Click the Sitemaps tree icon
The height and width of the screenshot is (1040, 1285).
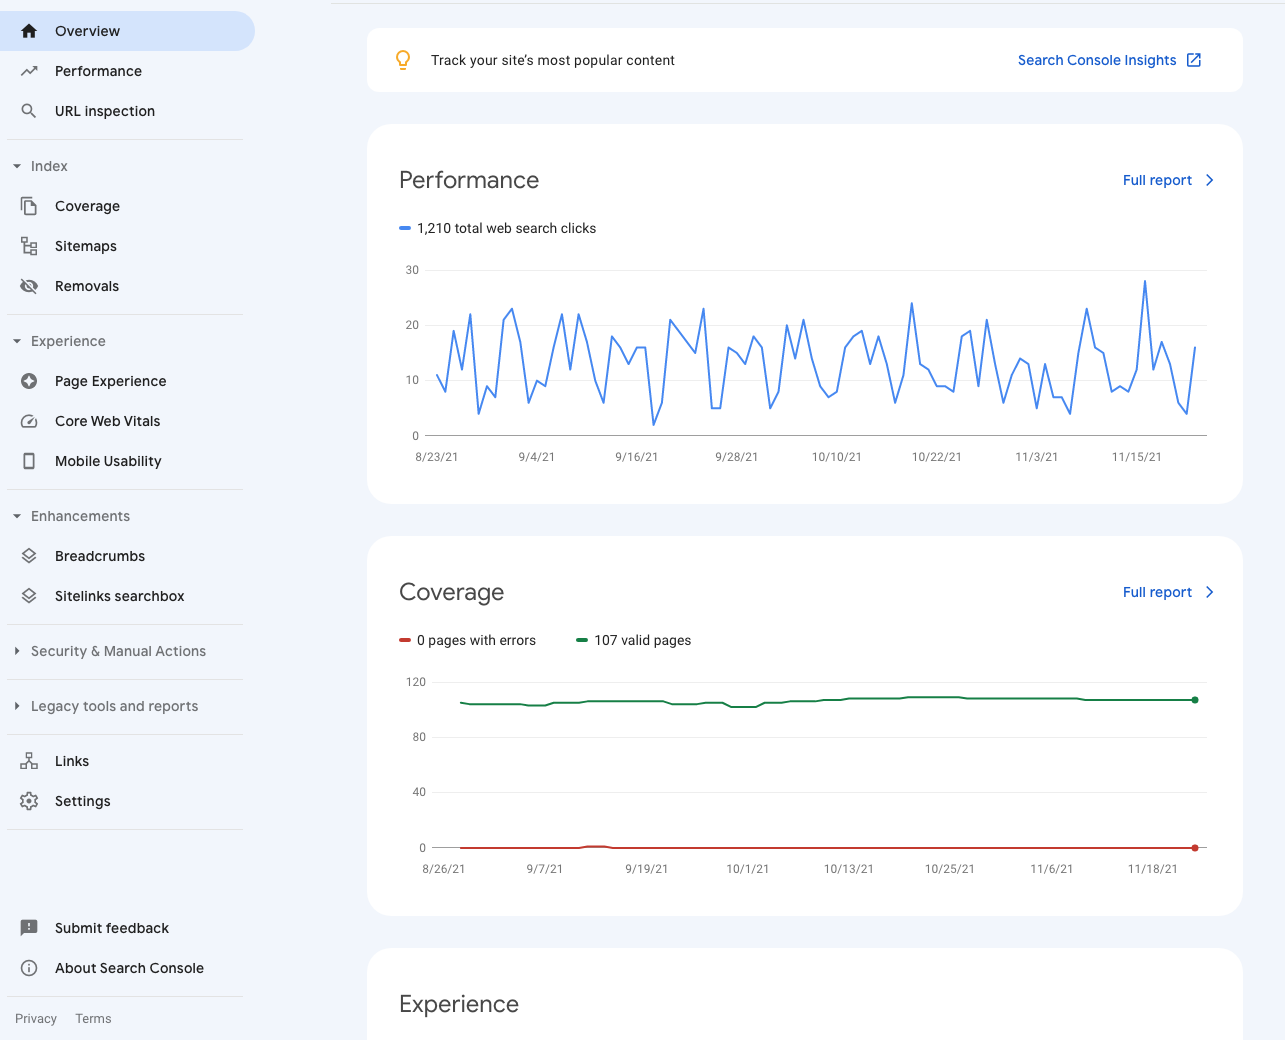[x=29, y=246]
